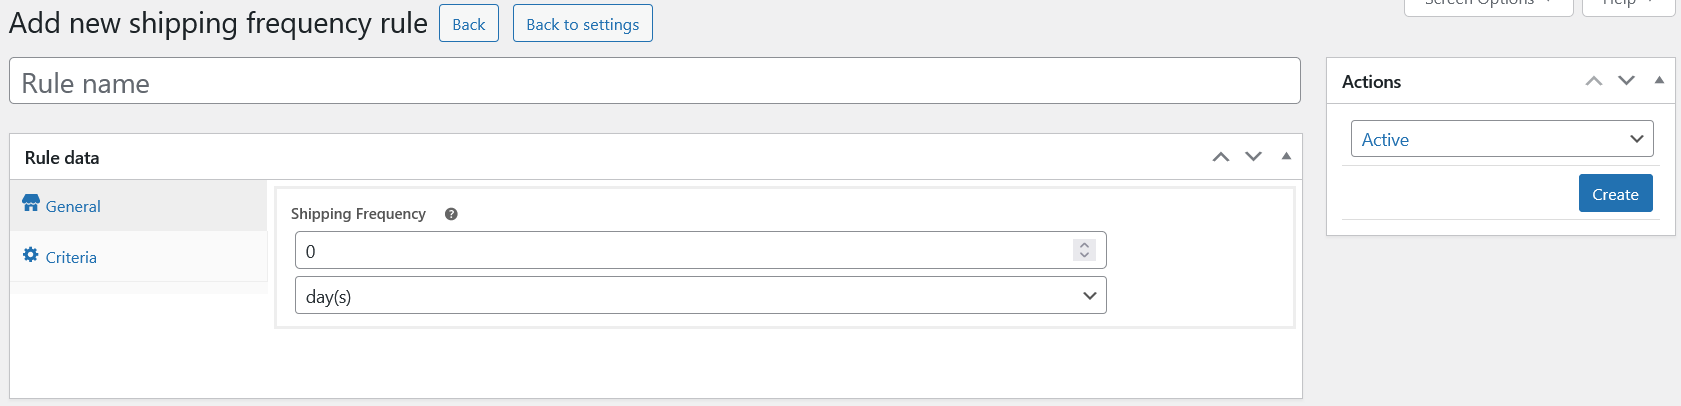The image size is (1681, 406).
Task: Click the Shipping Frequency help tooltip icon
Action: 451,214
